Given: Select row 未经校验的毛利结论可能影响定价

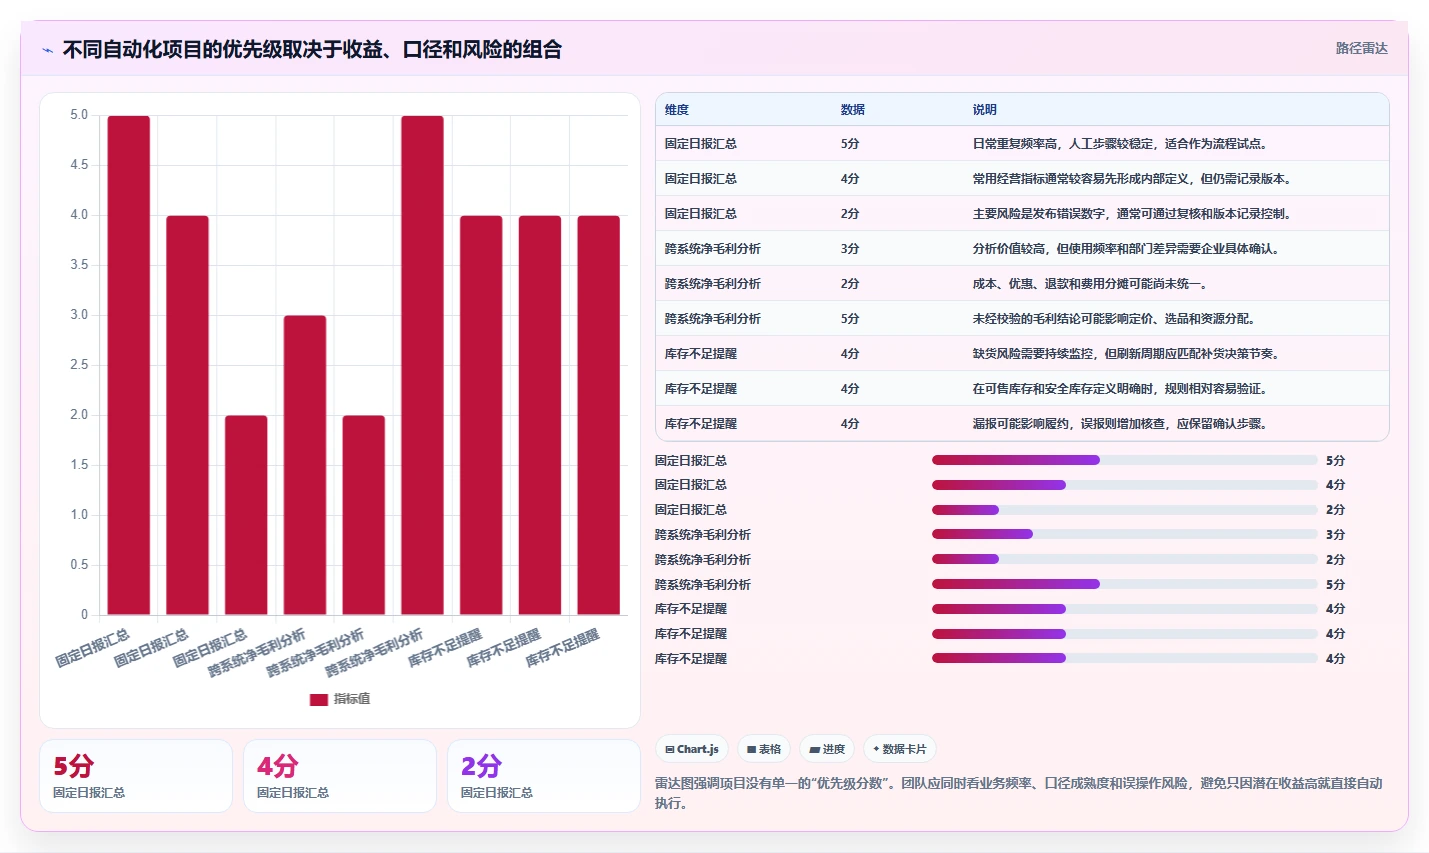Looking at the screenshot, I should (x=1022, y=318).
